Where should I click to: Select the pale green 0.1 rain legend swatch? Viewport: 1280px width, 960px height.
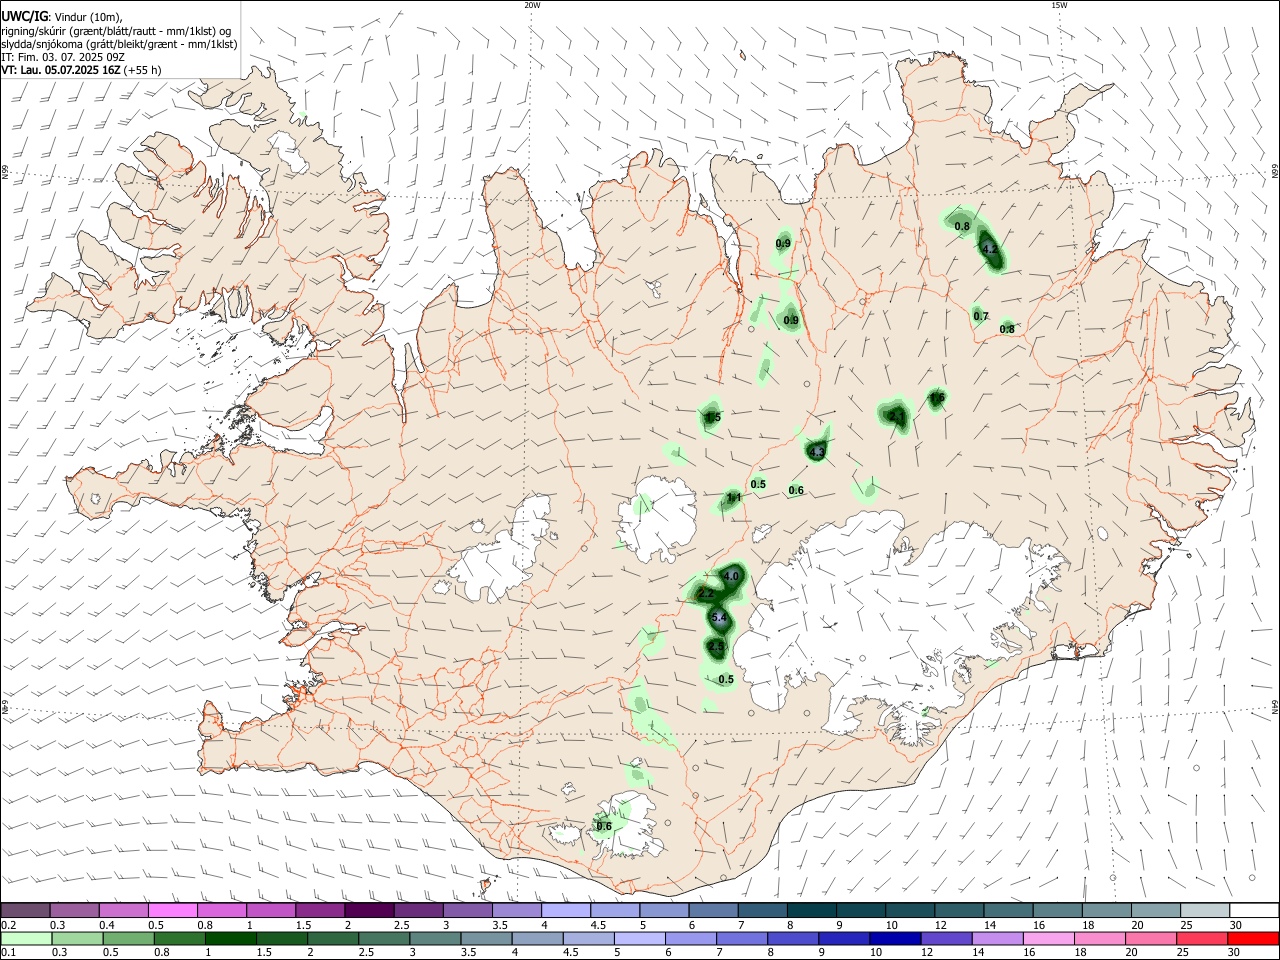click(25, 938)
